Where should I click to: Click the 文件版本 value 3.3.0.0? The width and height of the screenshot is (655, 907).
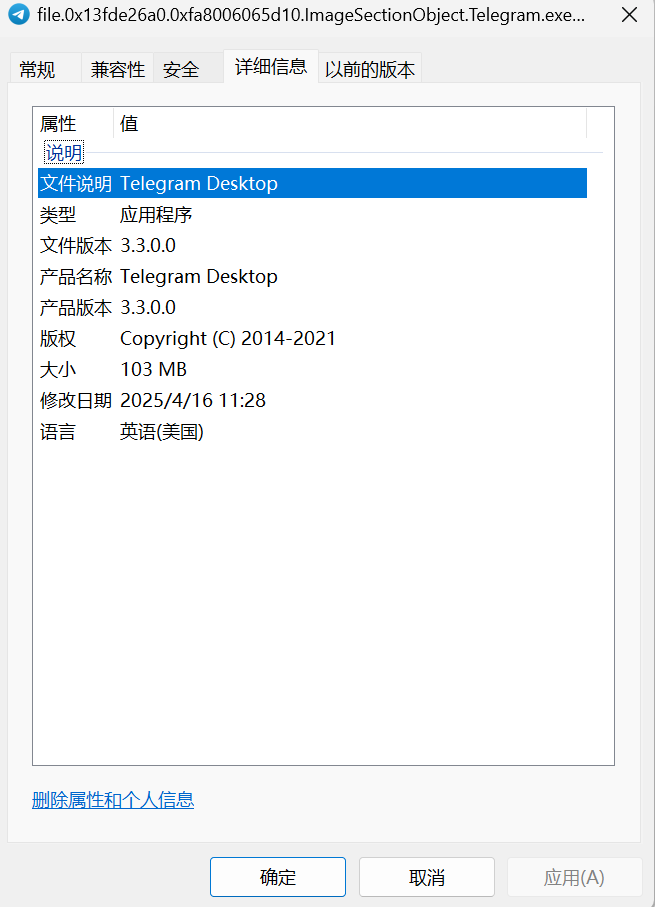[x=148, y=245]
